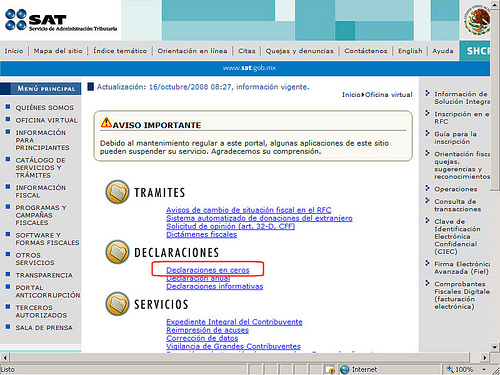Open Sistema automatizado de donaciones del extranjero
This screenshot has width=500, height=375.
259,218
